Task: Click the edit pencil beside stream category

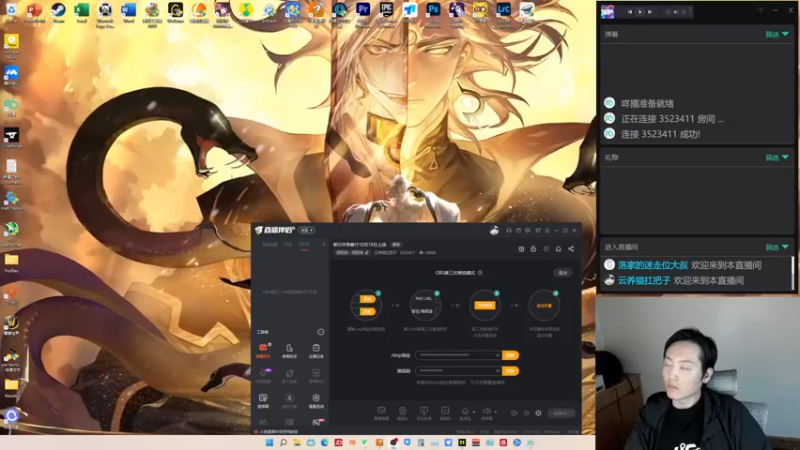Action: coord(367,253)
